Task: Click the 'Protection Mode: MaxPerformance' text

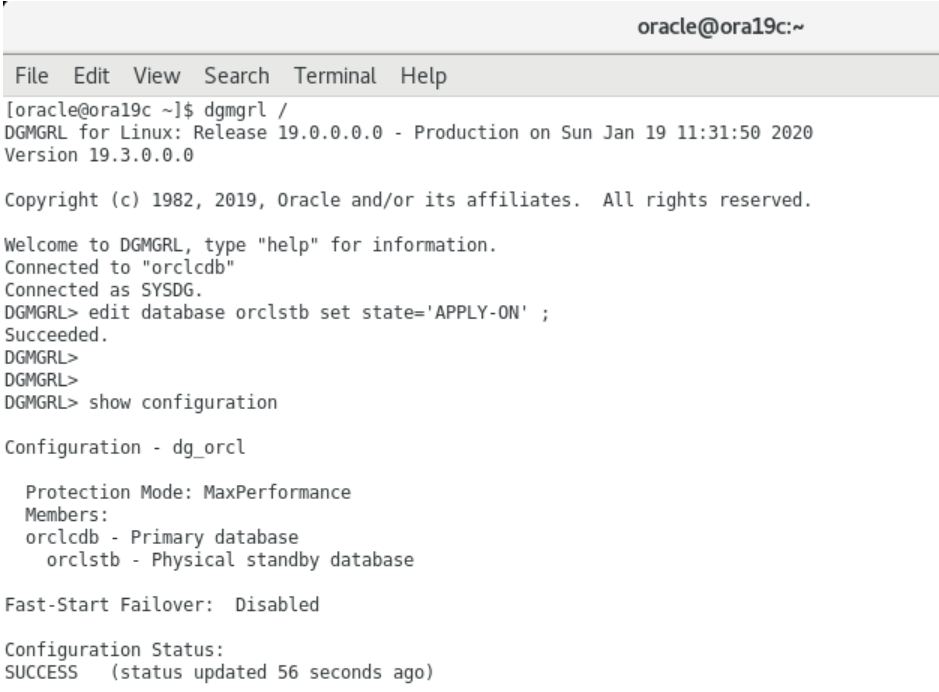Action: 188,492
